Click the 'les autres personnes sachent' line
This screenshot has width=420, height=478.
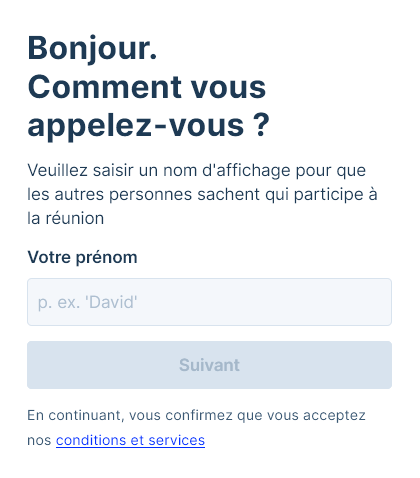tap(143, 194)
